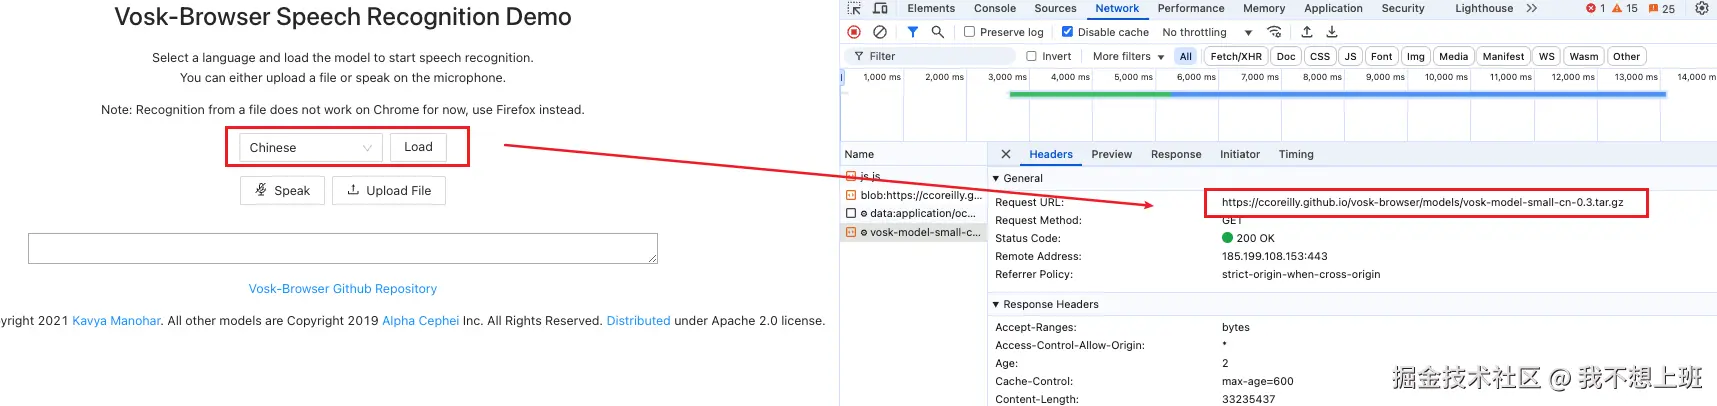Open Vosk-Browser Github Repository link

coord(343,289)
